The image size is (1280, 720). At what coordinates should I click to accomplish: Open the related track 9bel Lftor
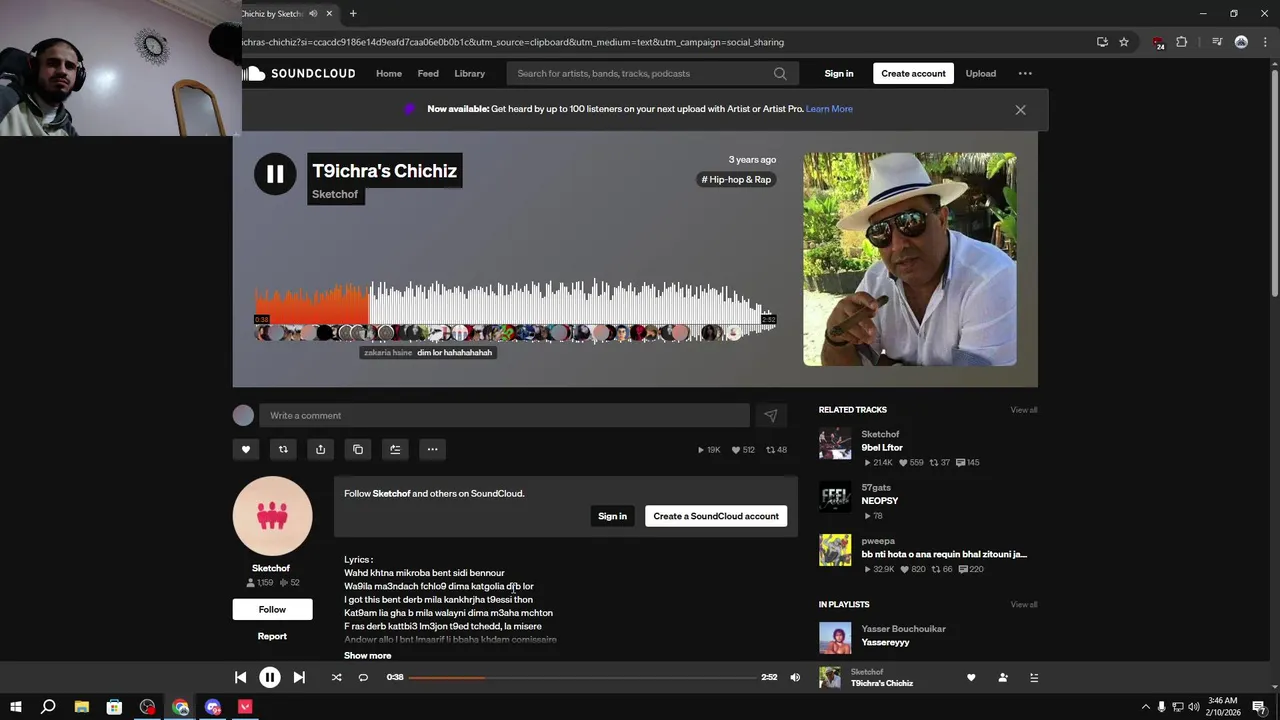882,448
